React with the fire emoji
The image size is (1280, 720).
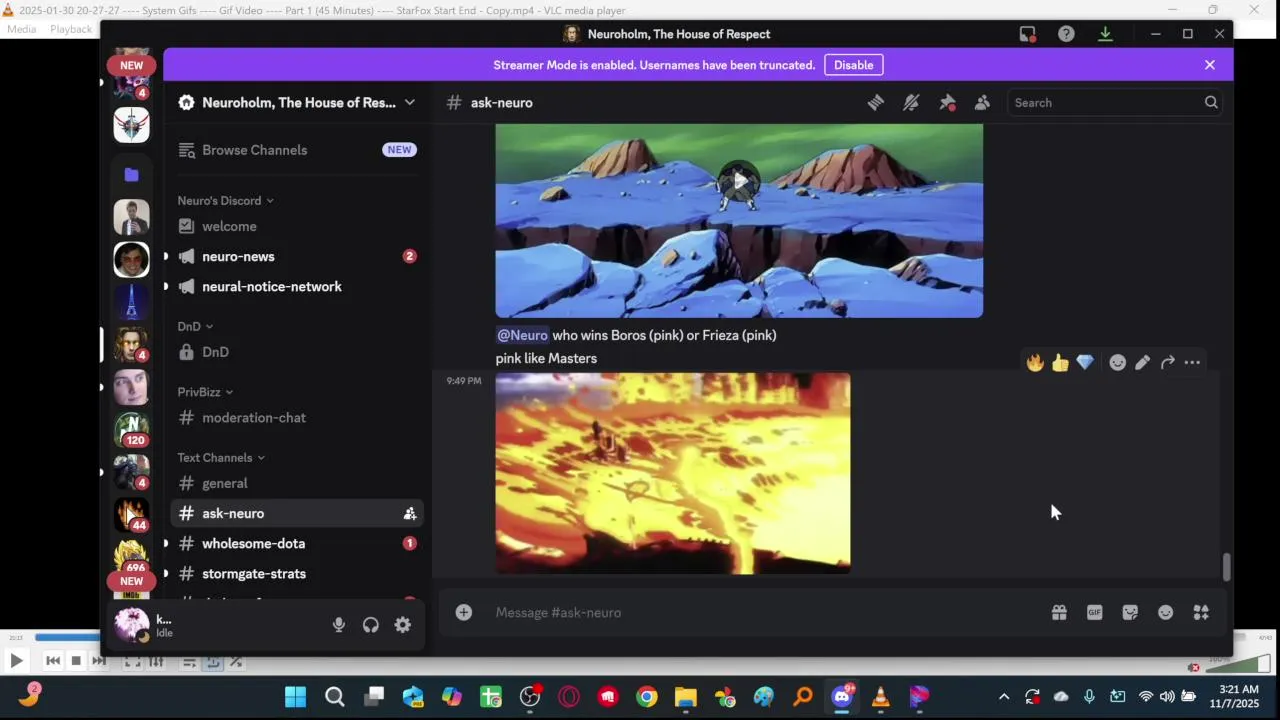point(1035,362)
